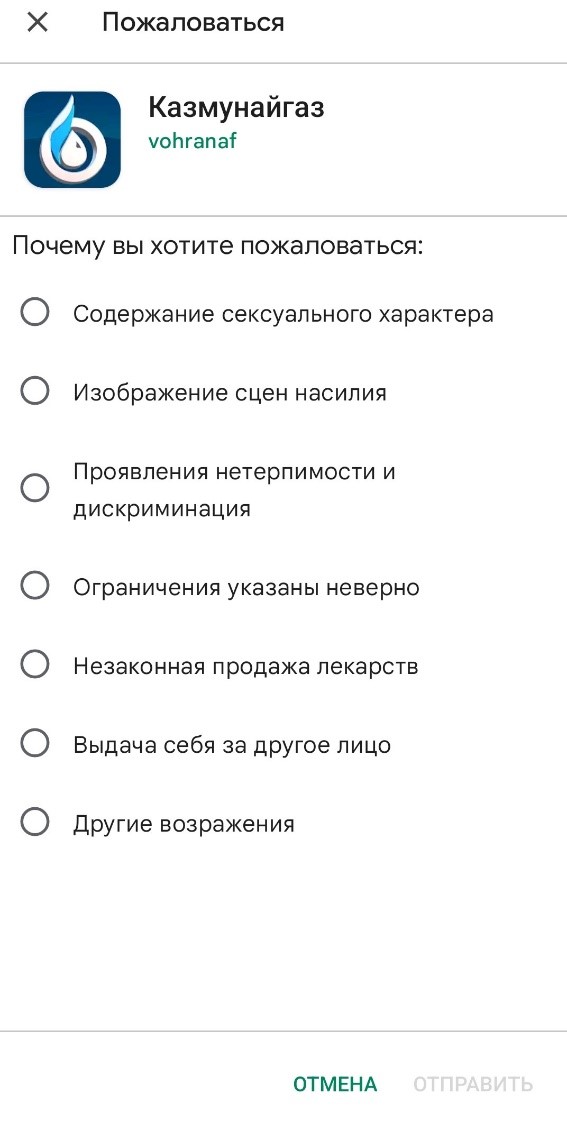Select Содержание сексуального характера radio button

[35, 313]
